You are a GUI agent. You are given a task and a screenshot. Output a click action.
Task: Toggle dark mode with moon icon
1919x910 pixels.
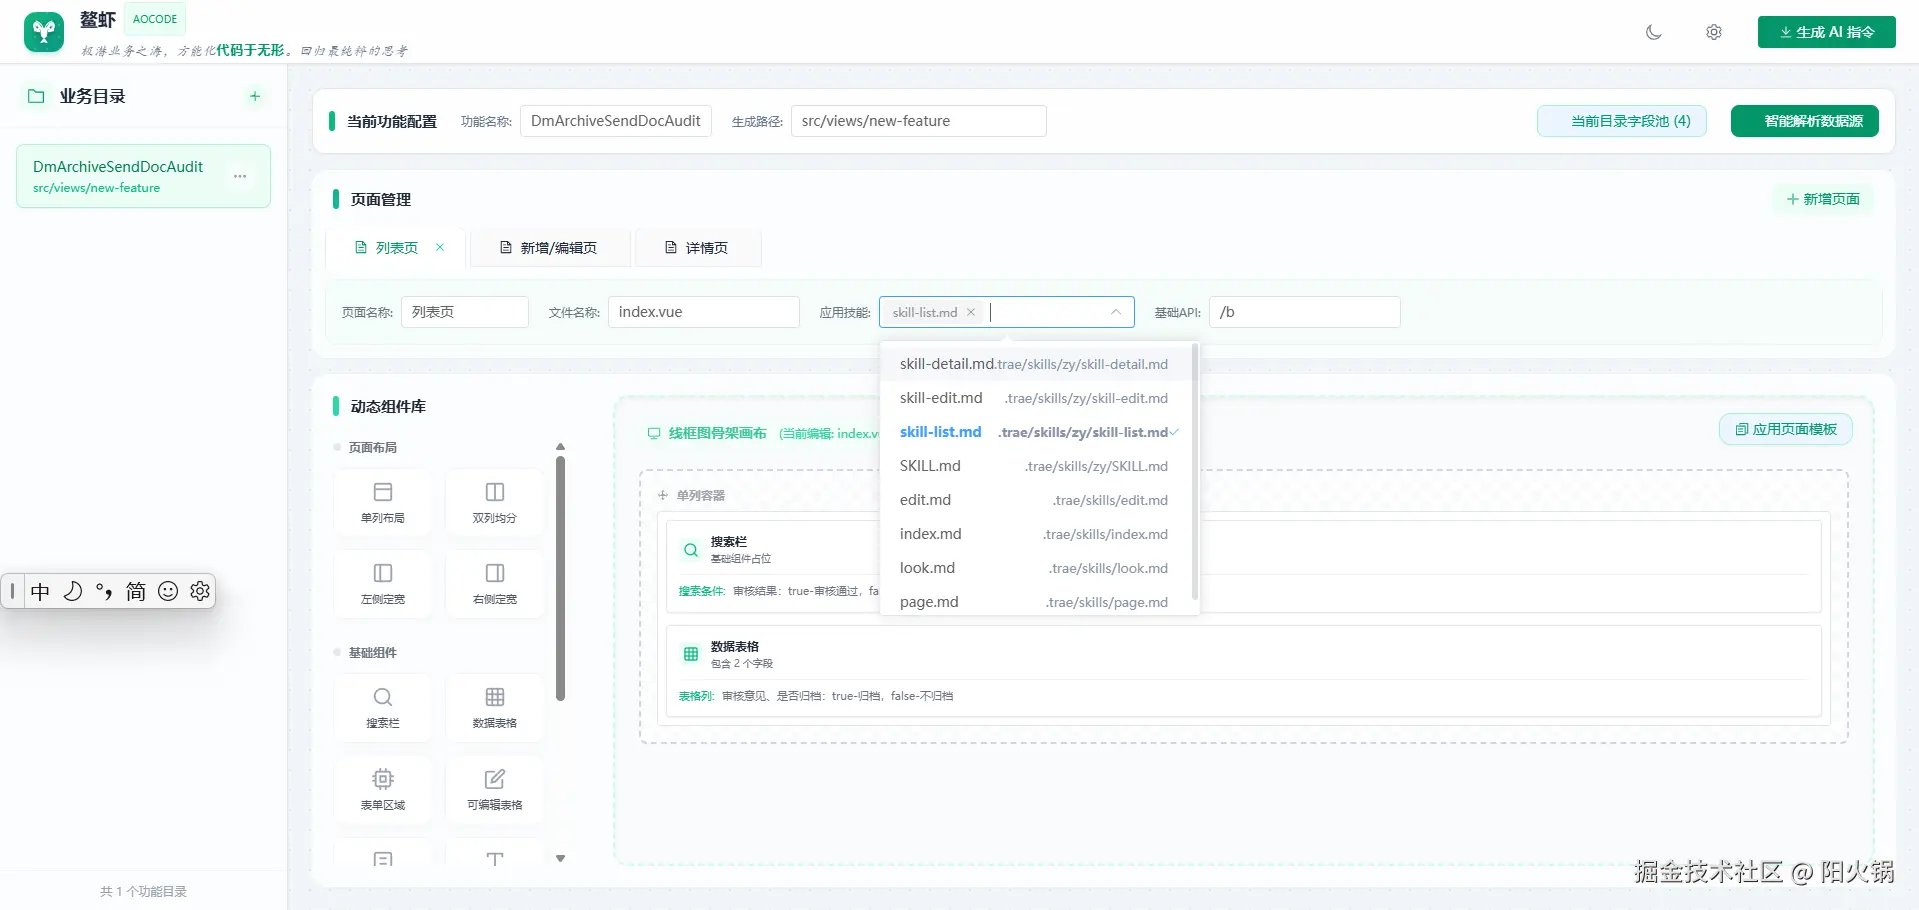[x=1653, y=32]
